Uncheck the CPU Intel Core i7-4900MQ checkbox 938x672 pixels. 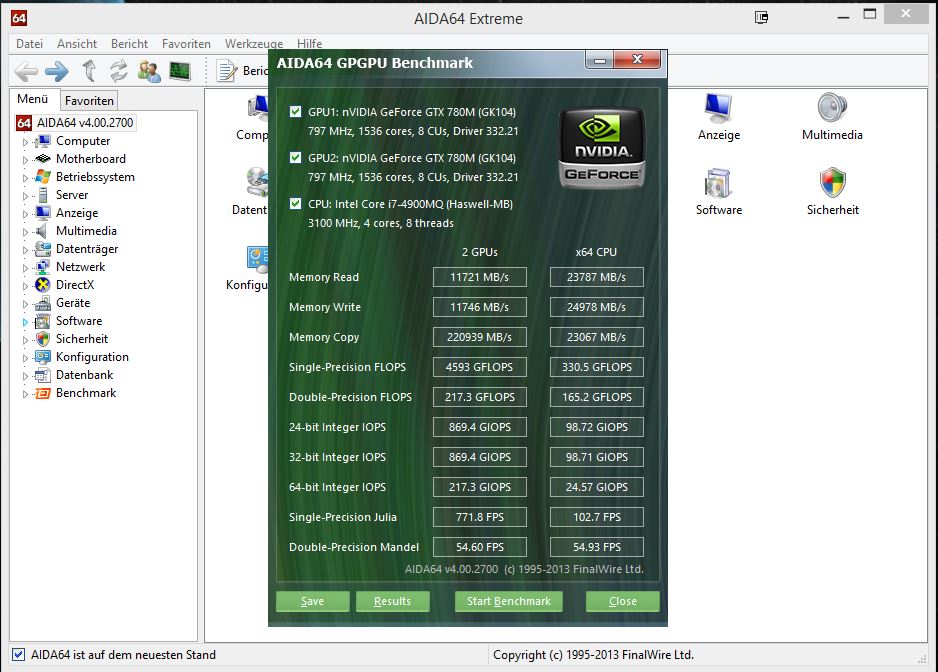point(296,203)
